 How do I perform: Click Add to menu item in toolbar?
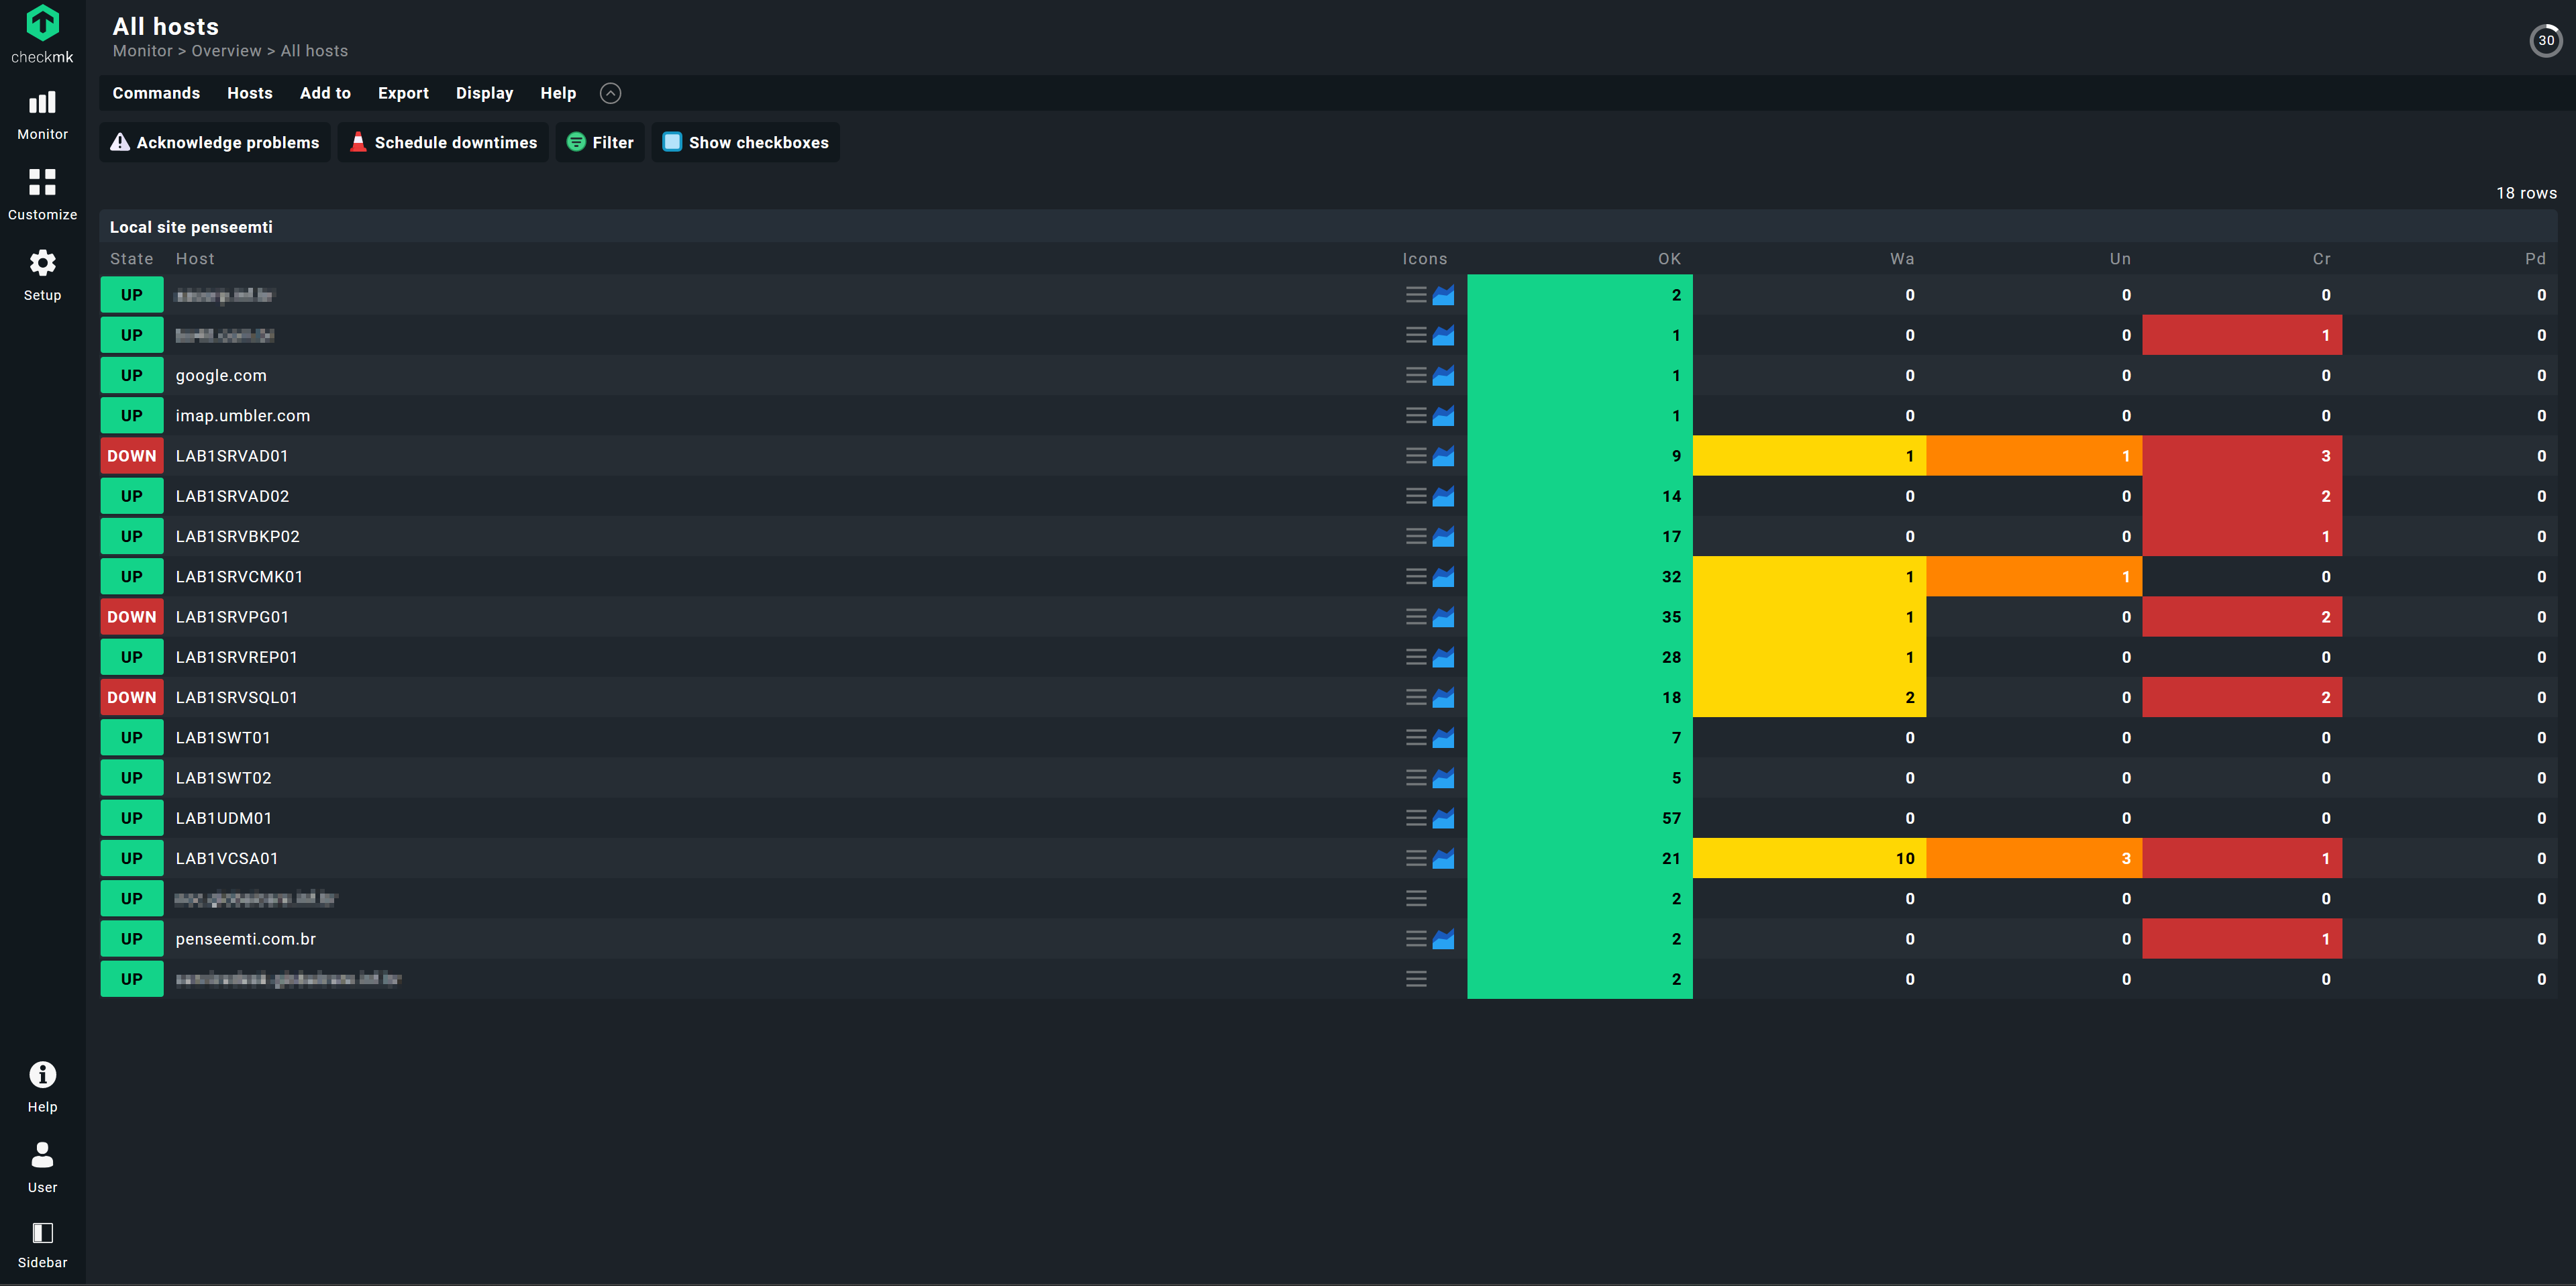click(x=323, y=92)
